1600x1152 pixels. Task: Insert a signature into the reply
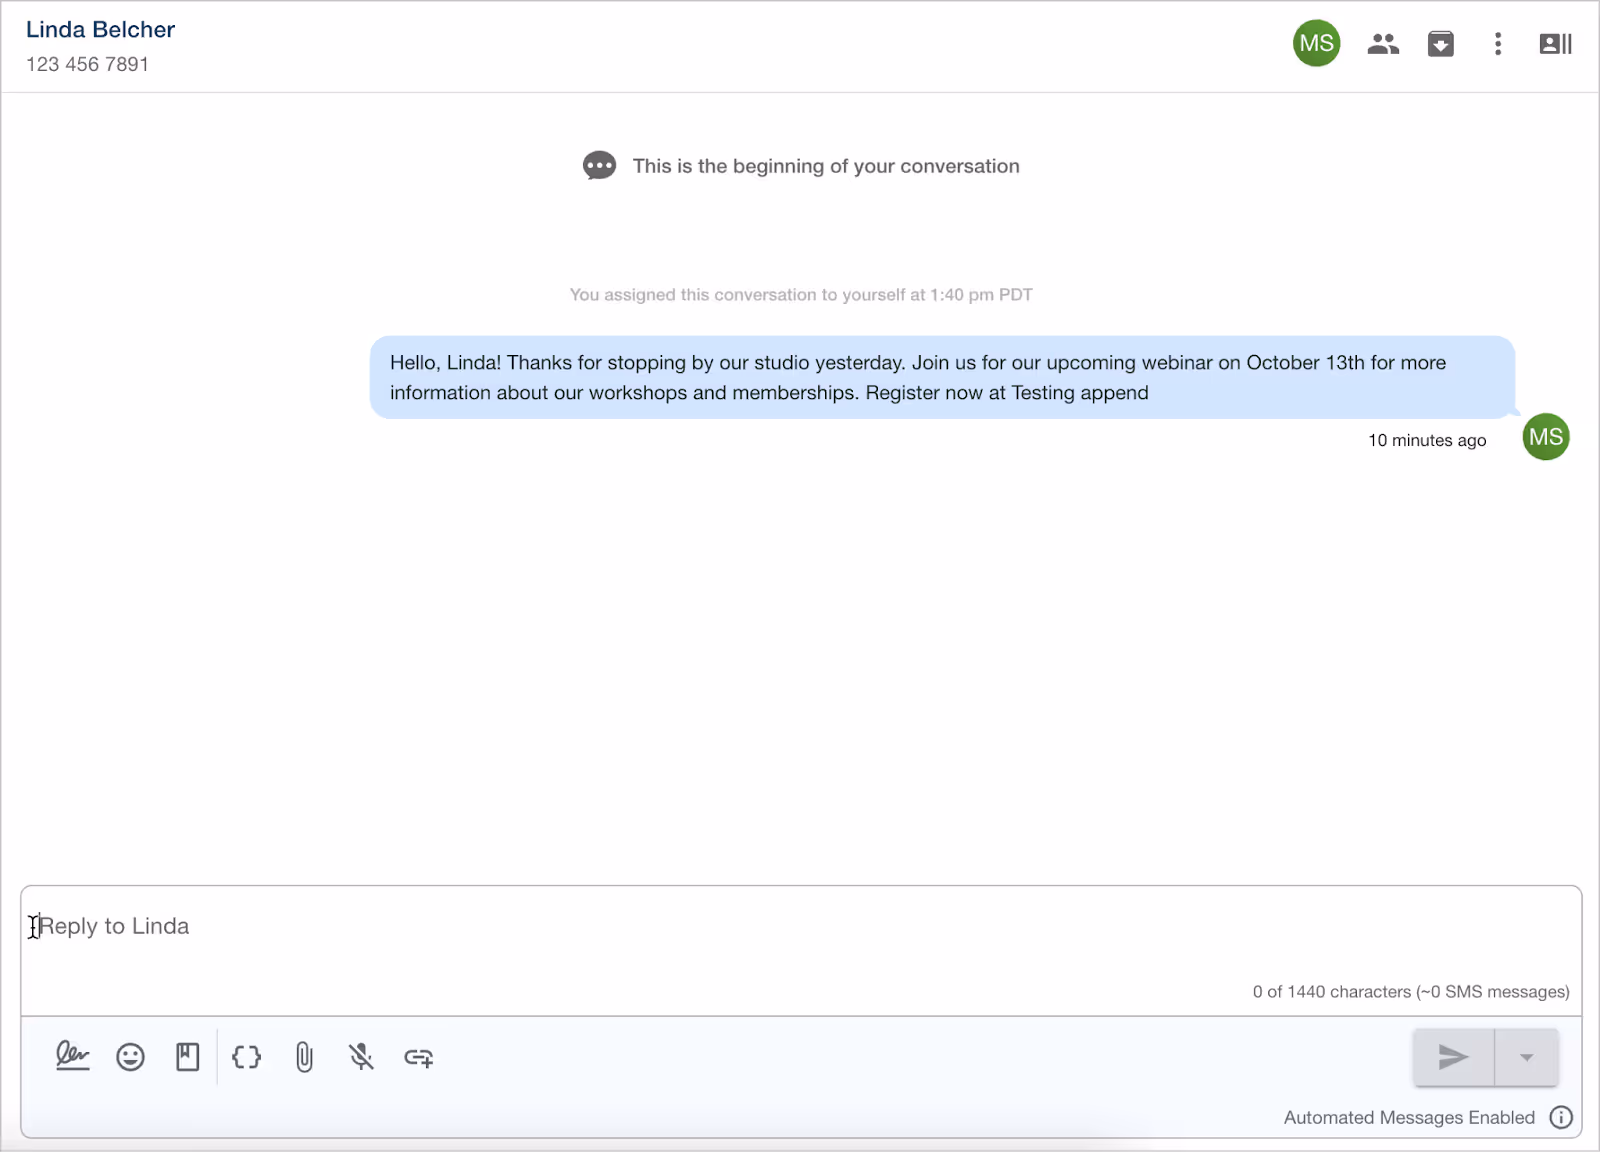[x=72, y=1057]
